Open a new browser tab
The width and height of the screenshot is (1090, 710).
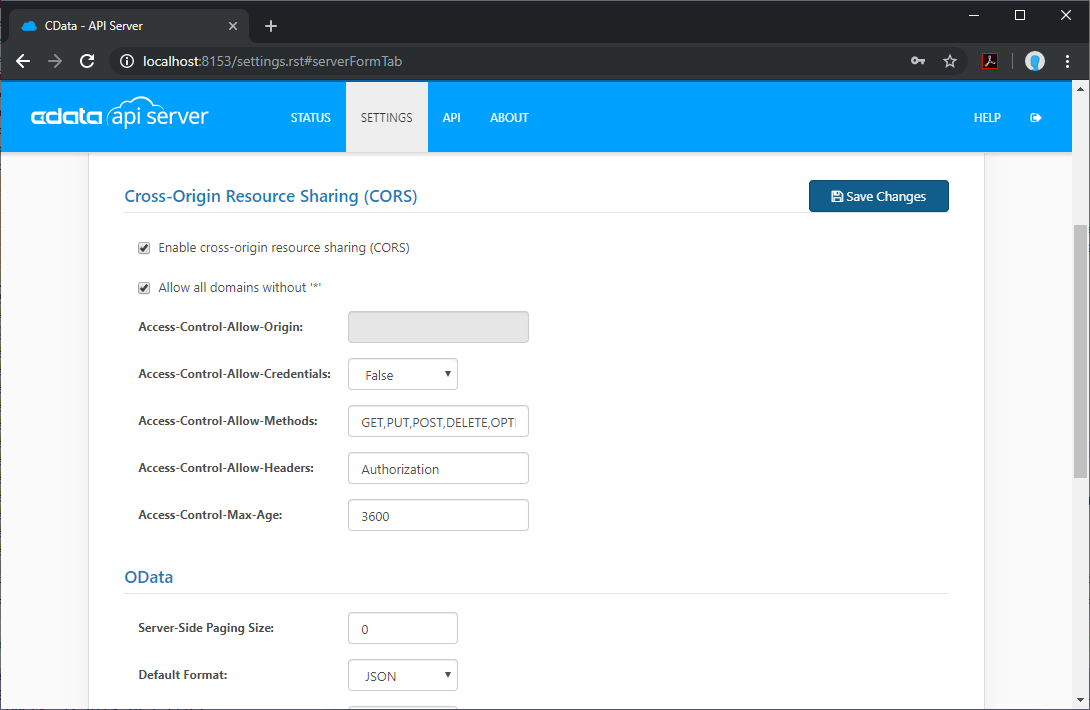pyautogui.click(x=271, y=26)
